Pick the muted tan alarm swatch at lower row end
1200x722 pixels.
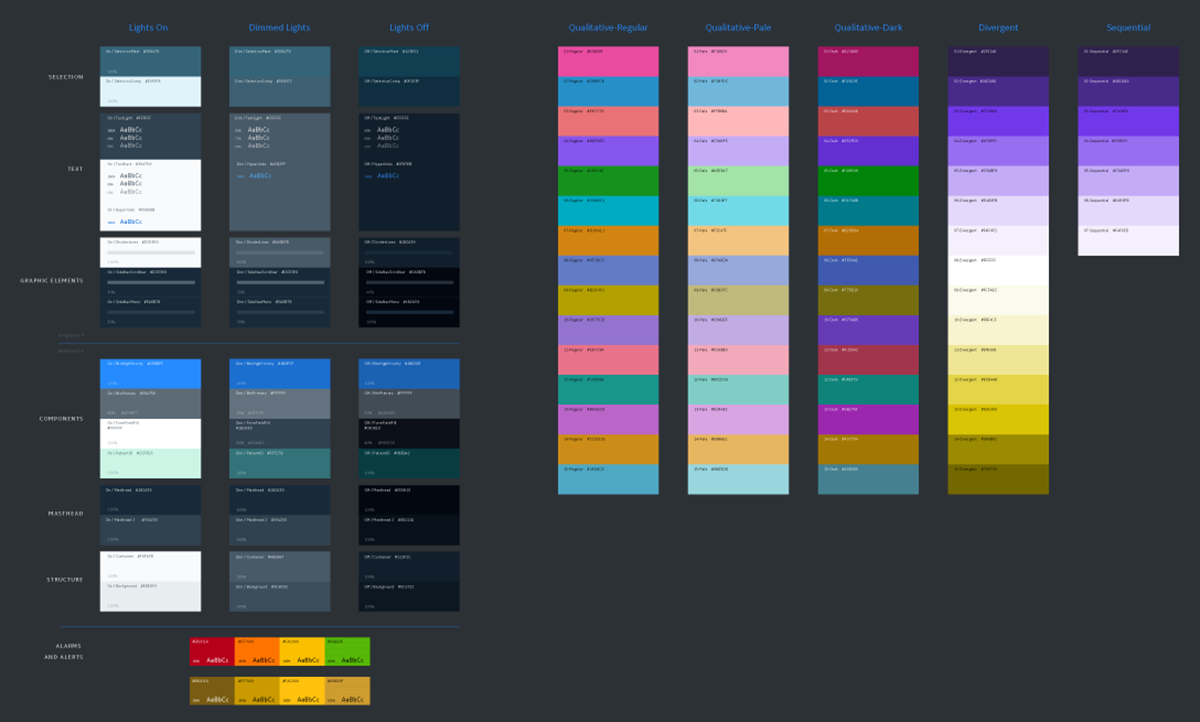tap(347, 690)
